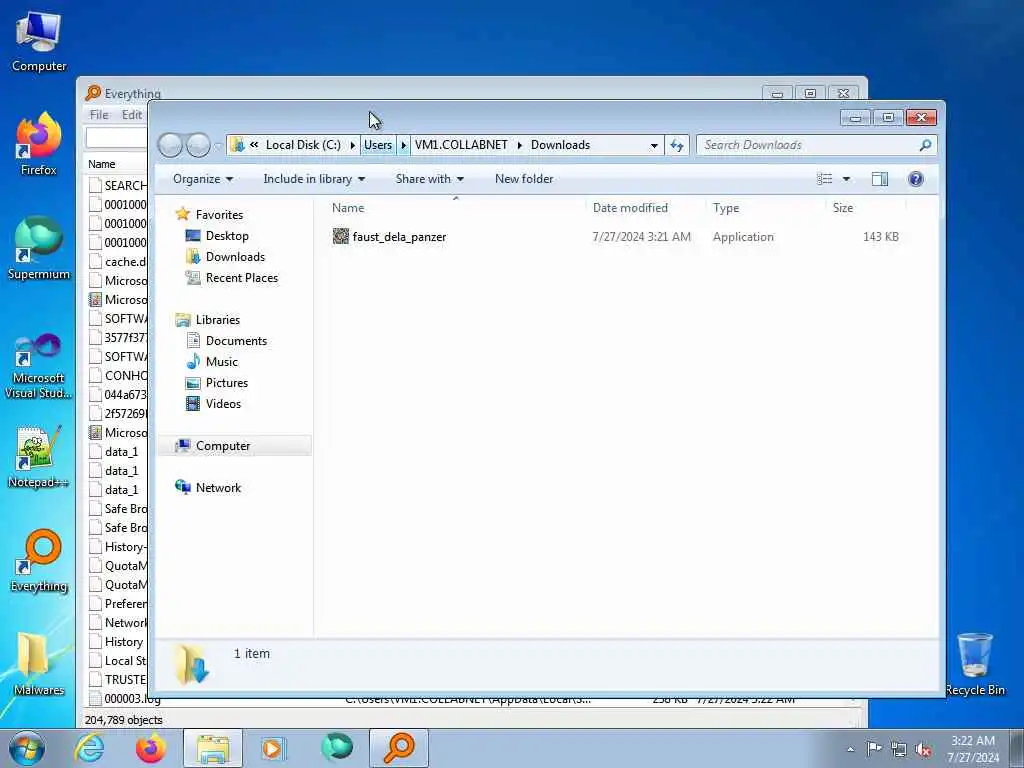Open the Organize dropdown menu

202,179
